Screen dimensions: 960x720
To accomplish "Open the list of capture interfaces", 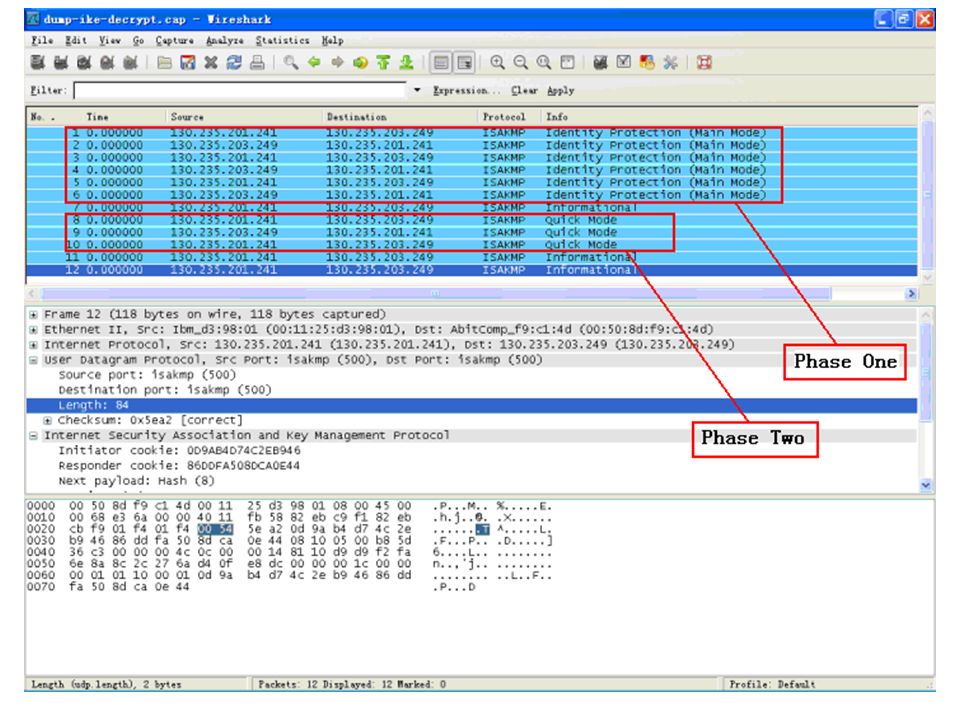I will [37, 62].
